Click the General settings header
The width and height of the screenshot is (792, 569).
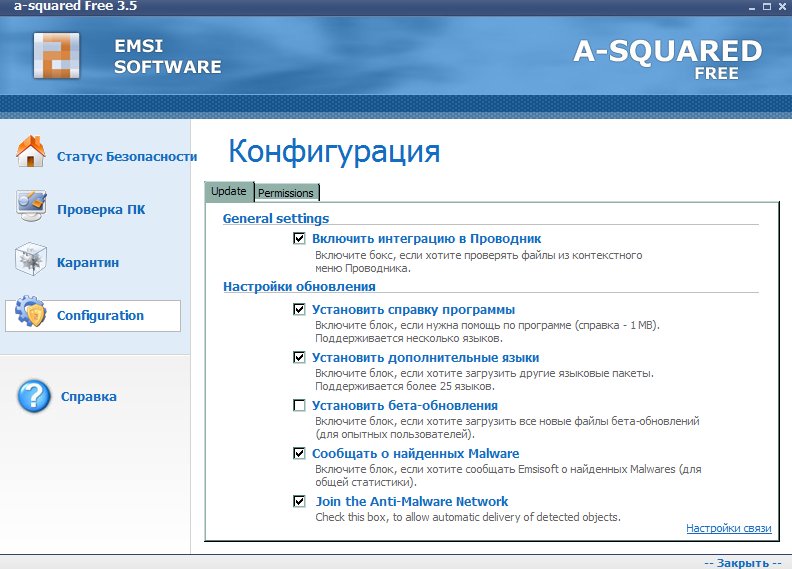[276, 219]
